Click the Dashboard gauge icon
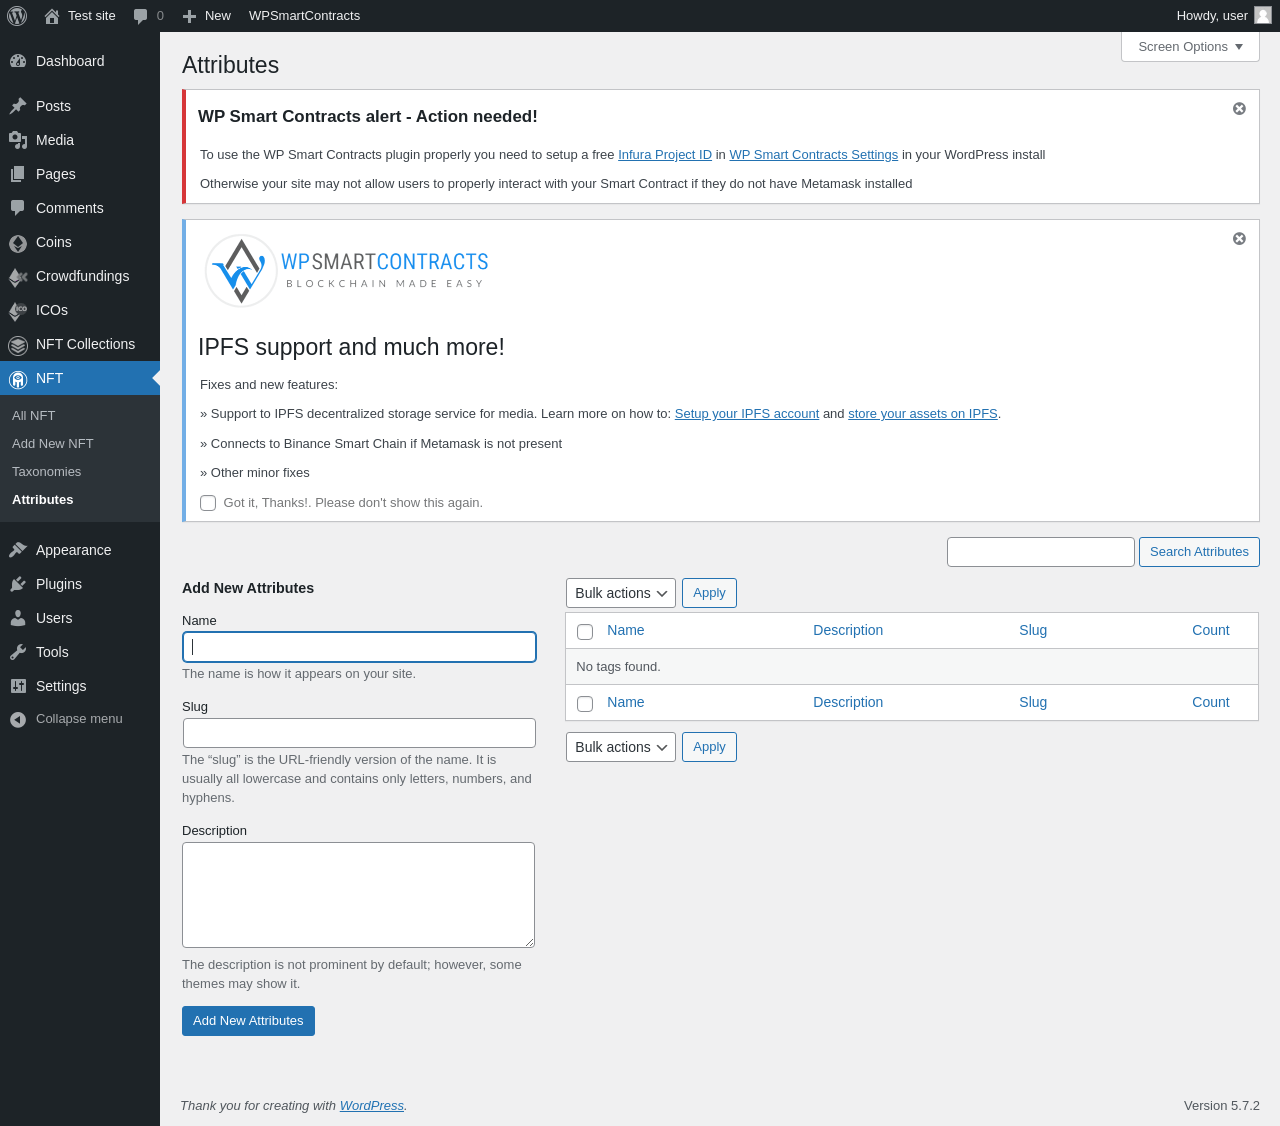1280x1126 pixels. tap(18, 61)
